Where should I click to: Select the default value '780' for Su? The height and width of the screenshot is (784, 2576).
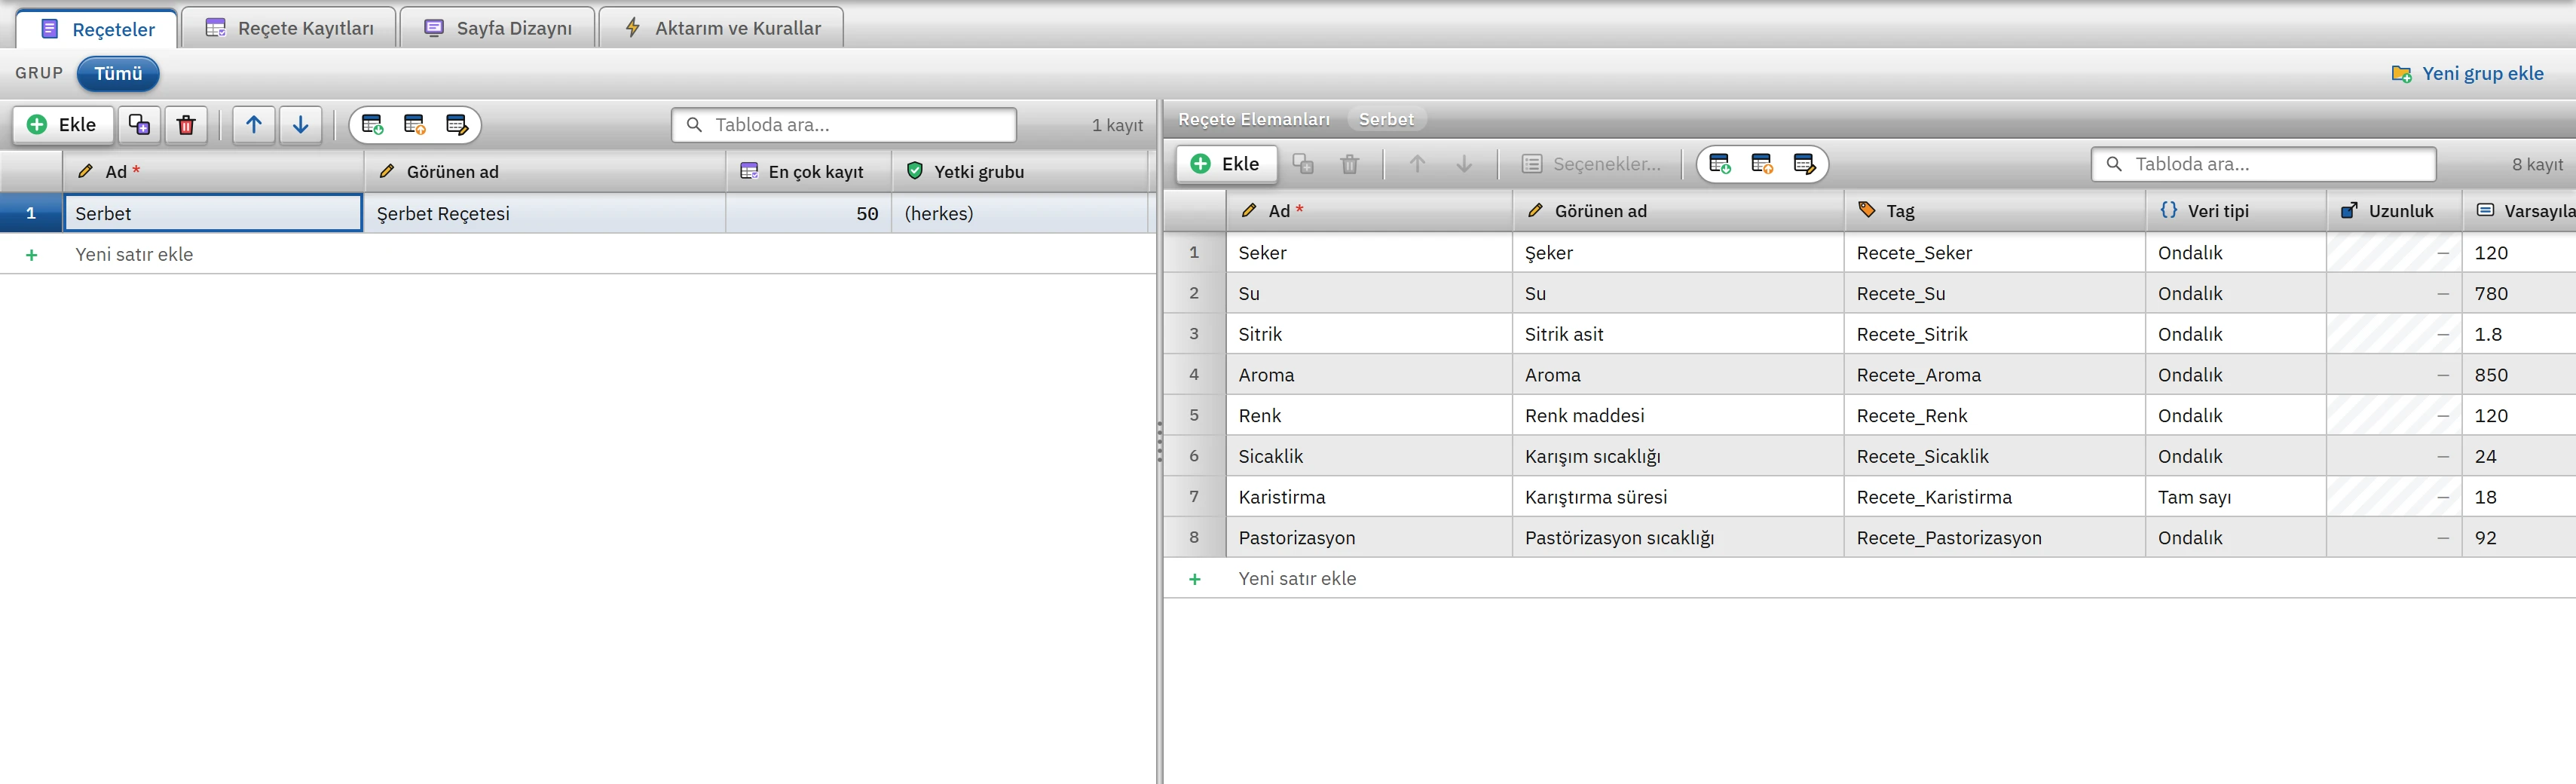pos(2518,294)
